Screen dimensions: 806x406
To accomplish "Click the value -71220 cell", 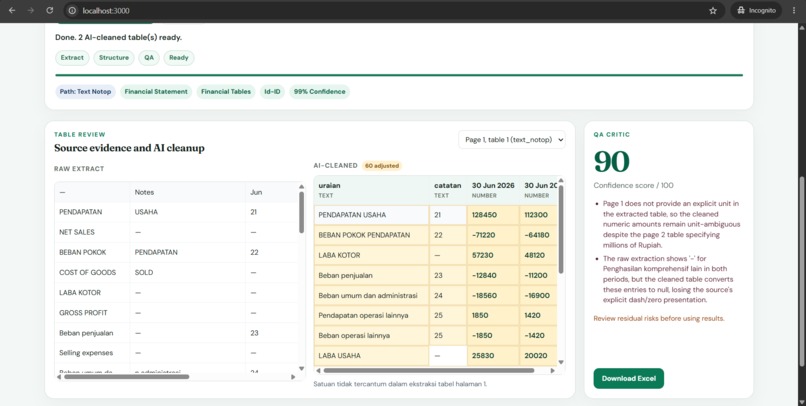I will tap(493, 235).
